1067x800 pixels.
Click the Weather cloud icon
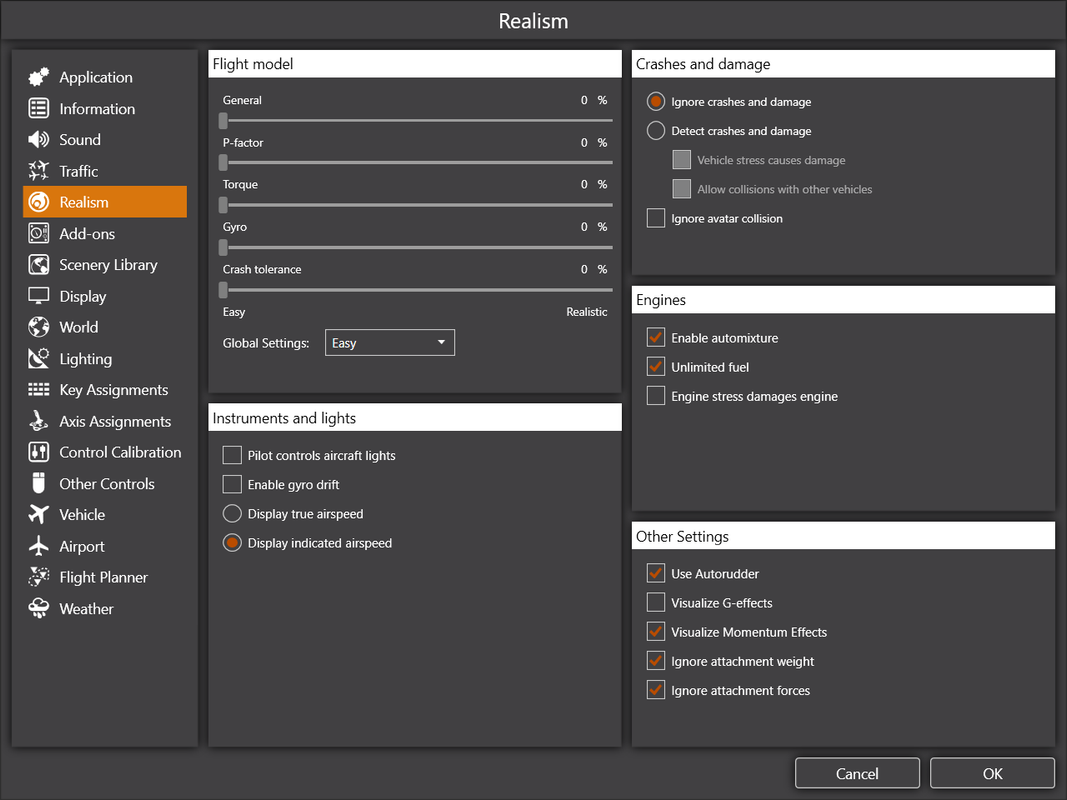(39, 608)
